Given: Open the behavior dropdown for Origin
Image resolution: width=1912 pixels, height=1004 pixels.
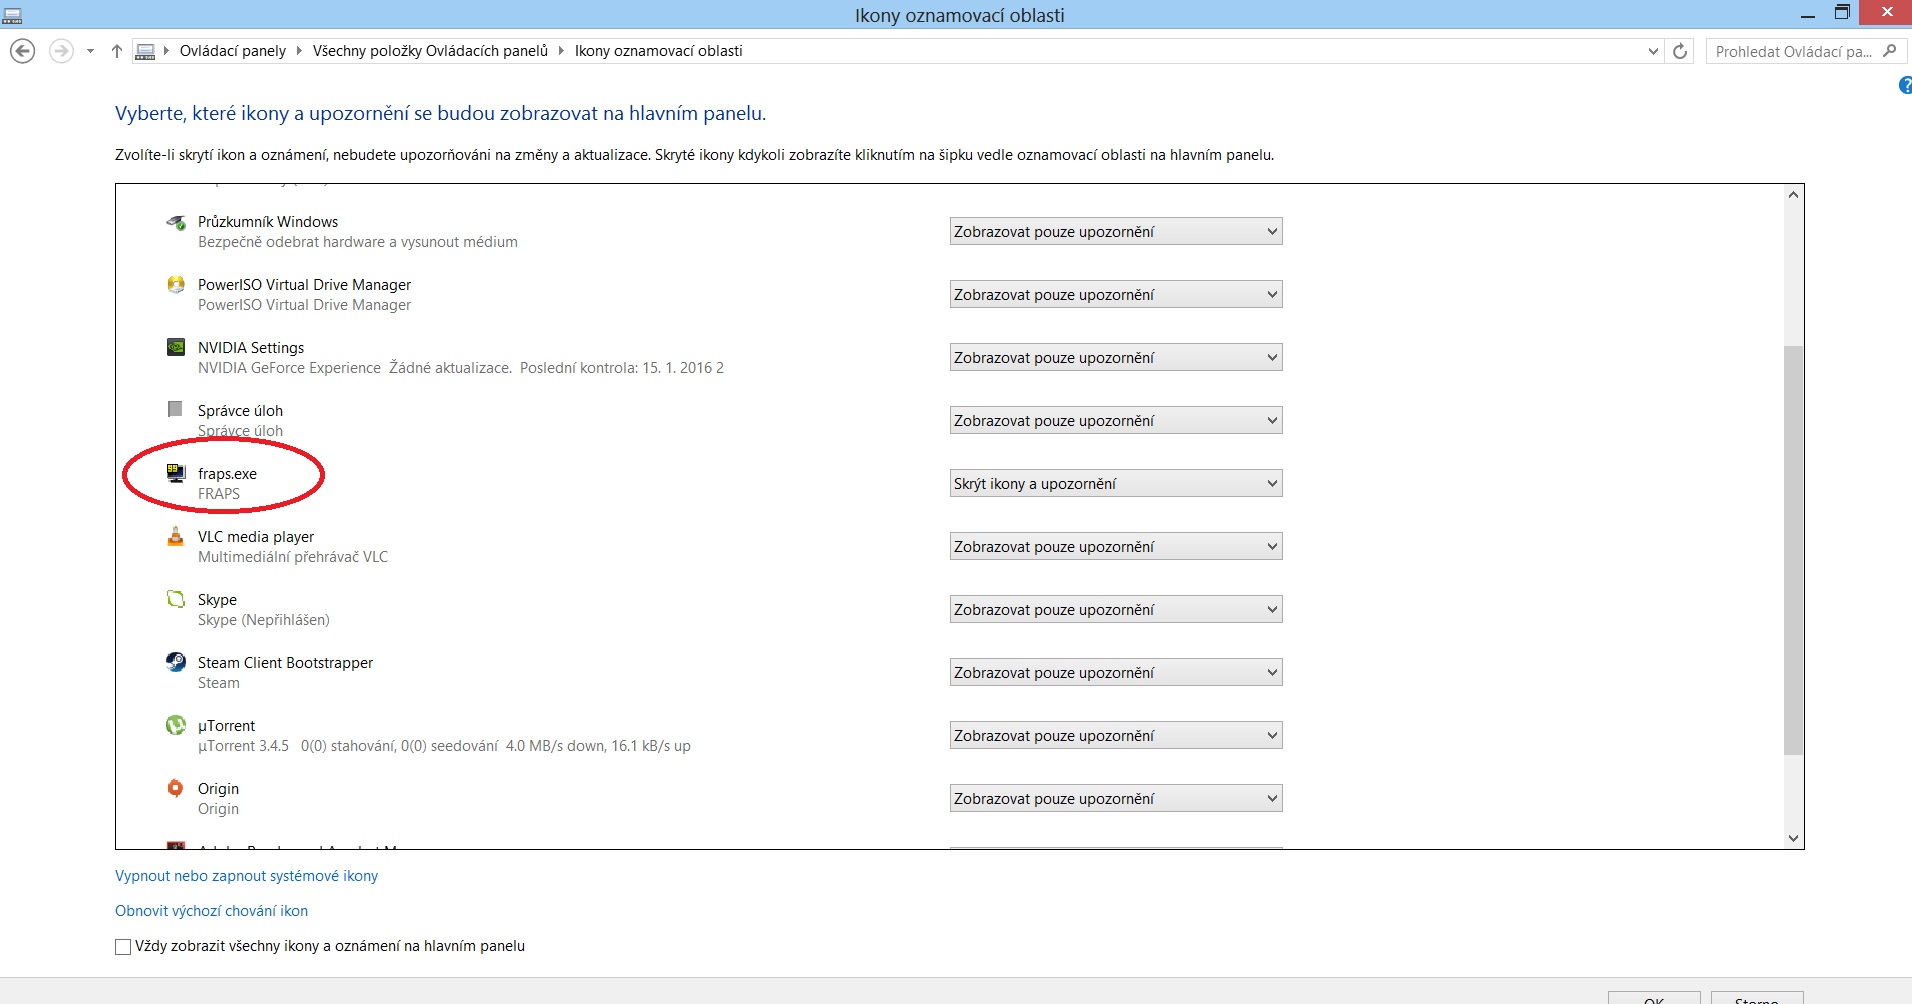Looking at the screenshot, I should [x=1116, y=799].
